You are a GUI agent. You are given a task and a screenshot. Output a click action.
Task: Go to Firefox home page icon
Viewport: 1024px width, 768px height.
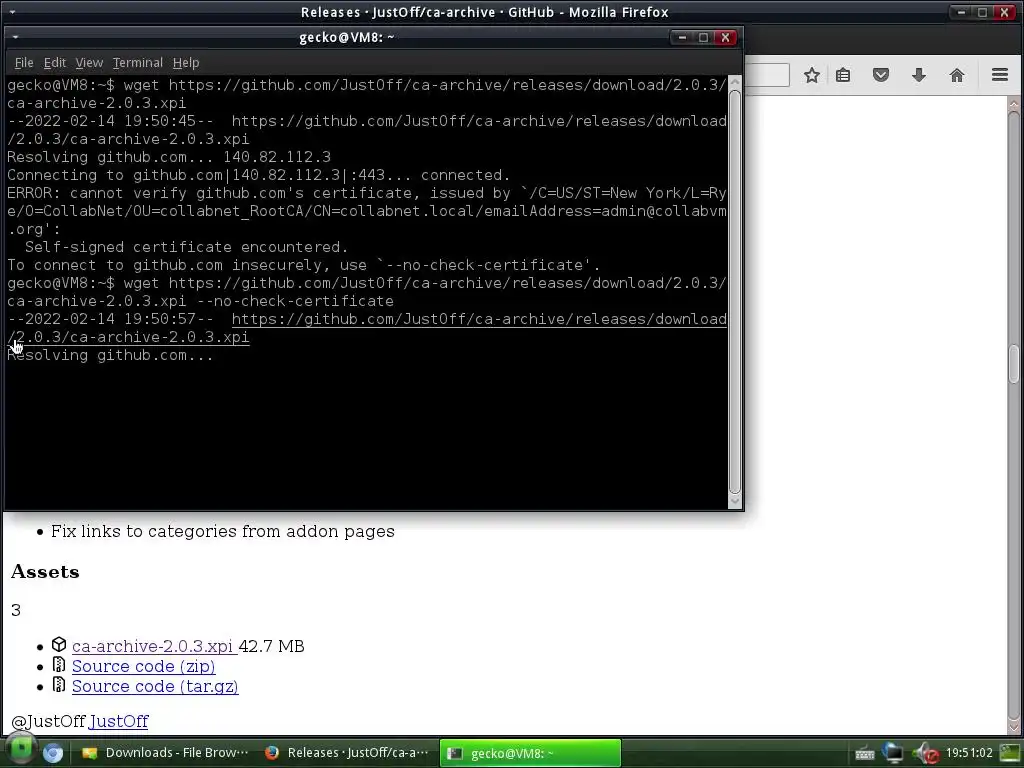tap(957, 75)
